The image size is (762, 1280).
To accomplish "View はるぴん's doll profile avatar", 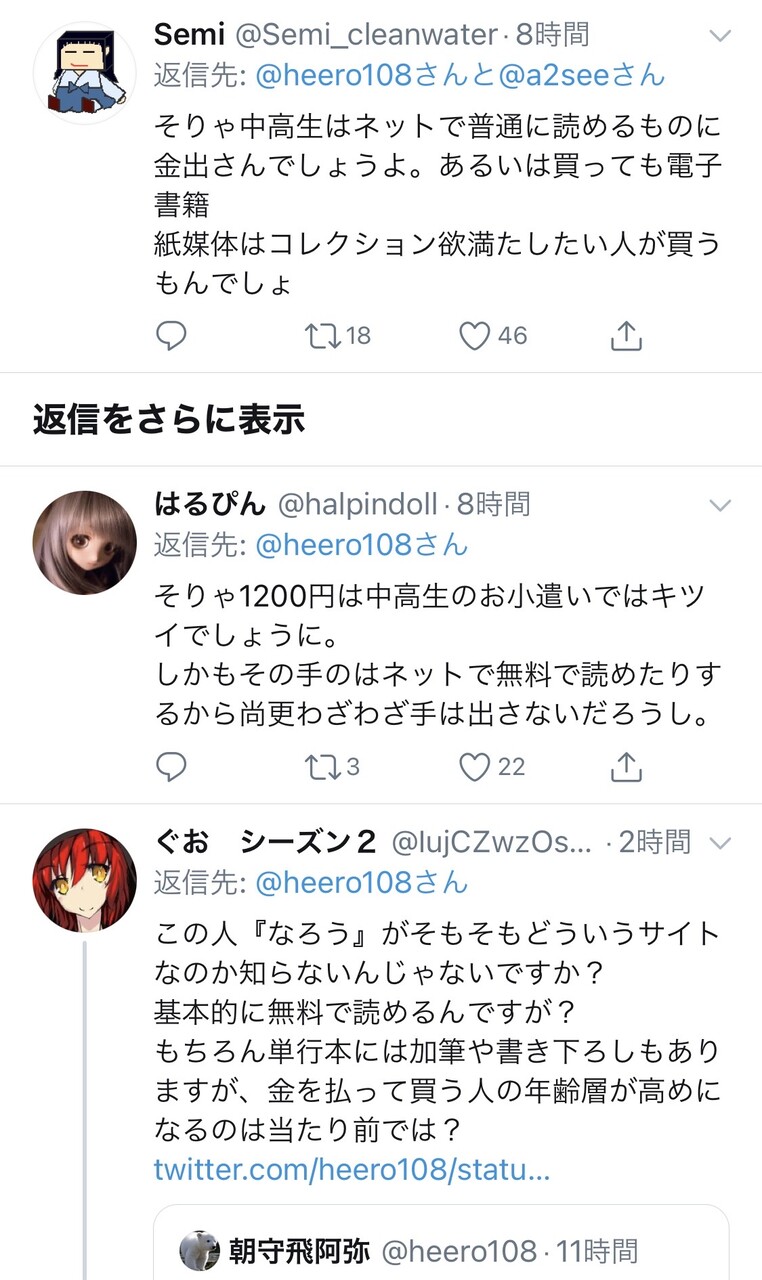I will click(x=84, y=543).
